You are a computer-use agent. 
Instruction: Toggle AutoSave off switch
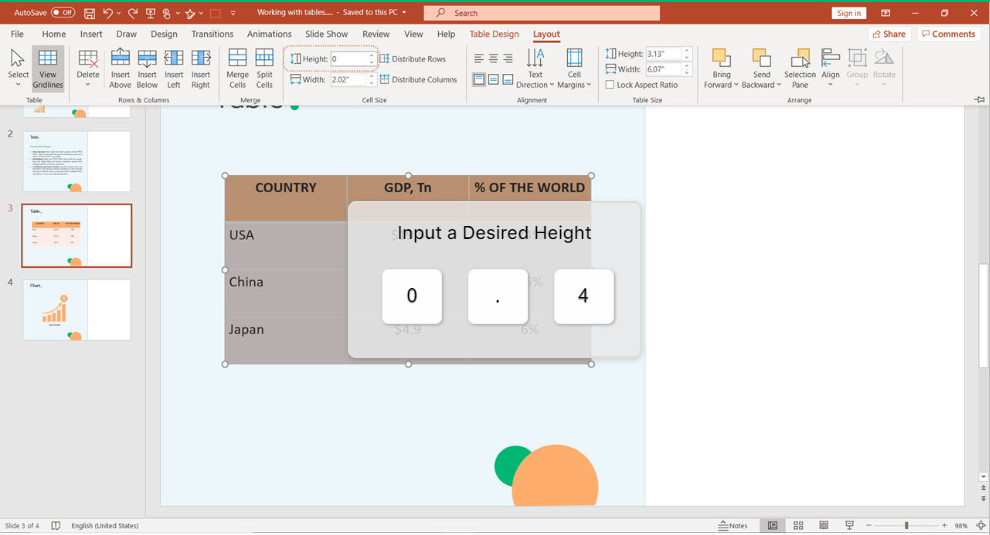tap(63, 13)
